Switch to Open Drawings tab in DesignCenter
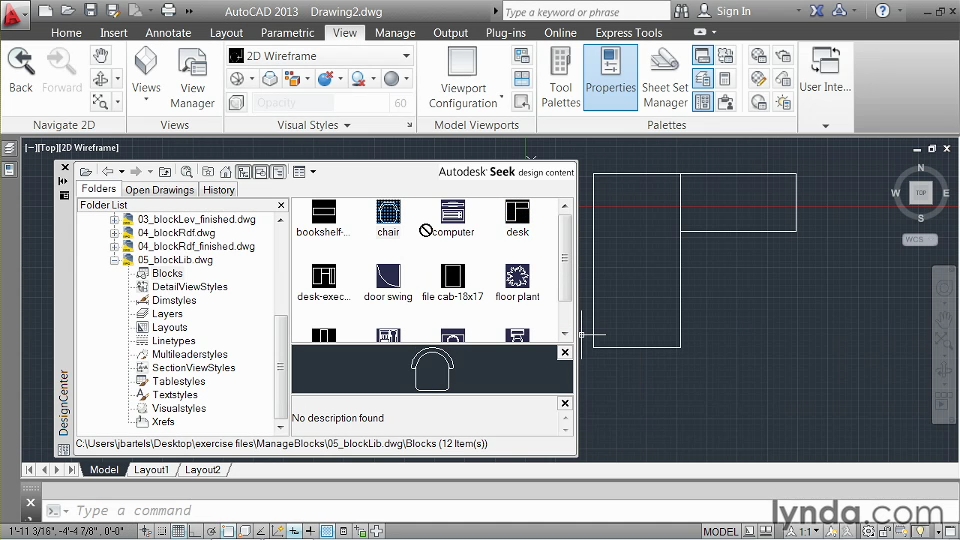Viewport: 960px width, 540px height. tap(159, 190)
